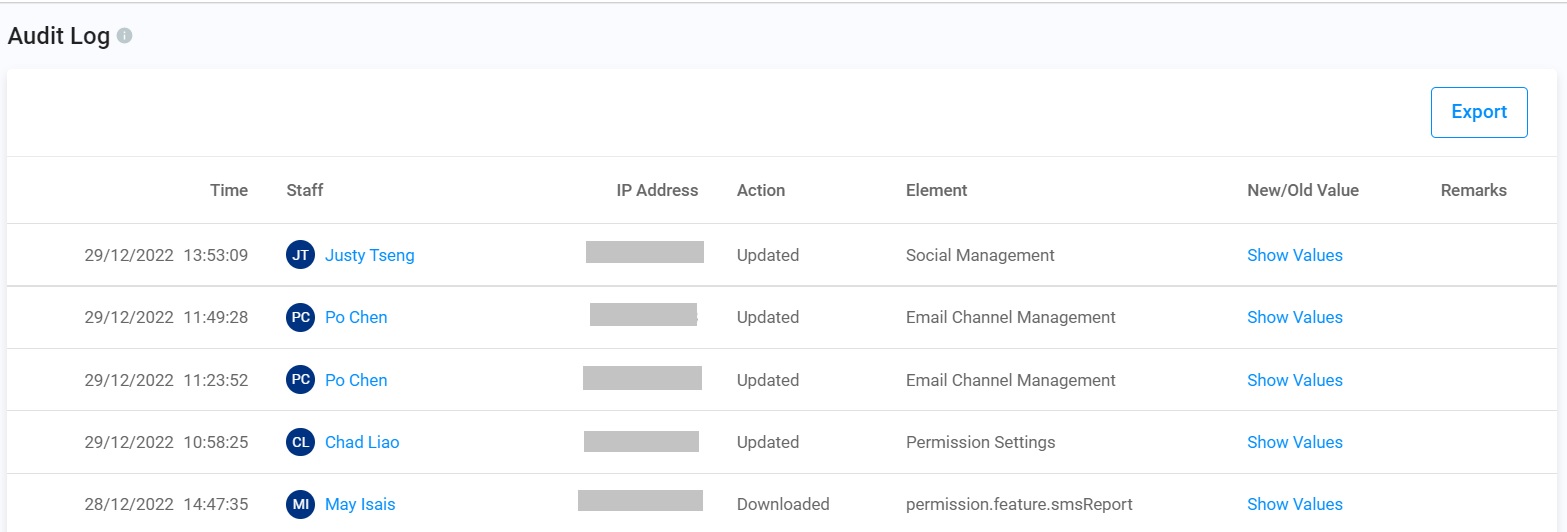Click the info icon beside Audit Log
1567x532 pixels.
[x=125, y=36]
